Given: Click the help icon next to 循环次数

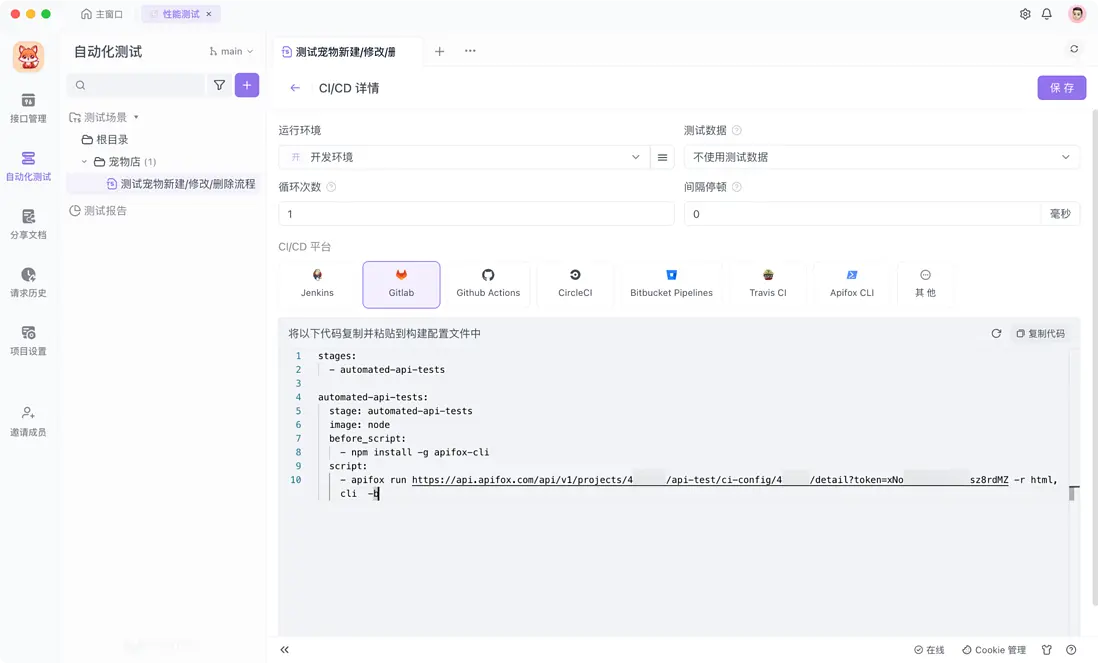Looking at the screenshot, I should (x=331, y=187).
